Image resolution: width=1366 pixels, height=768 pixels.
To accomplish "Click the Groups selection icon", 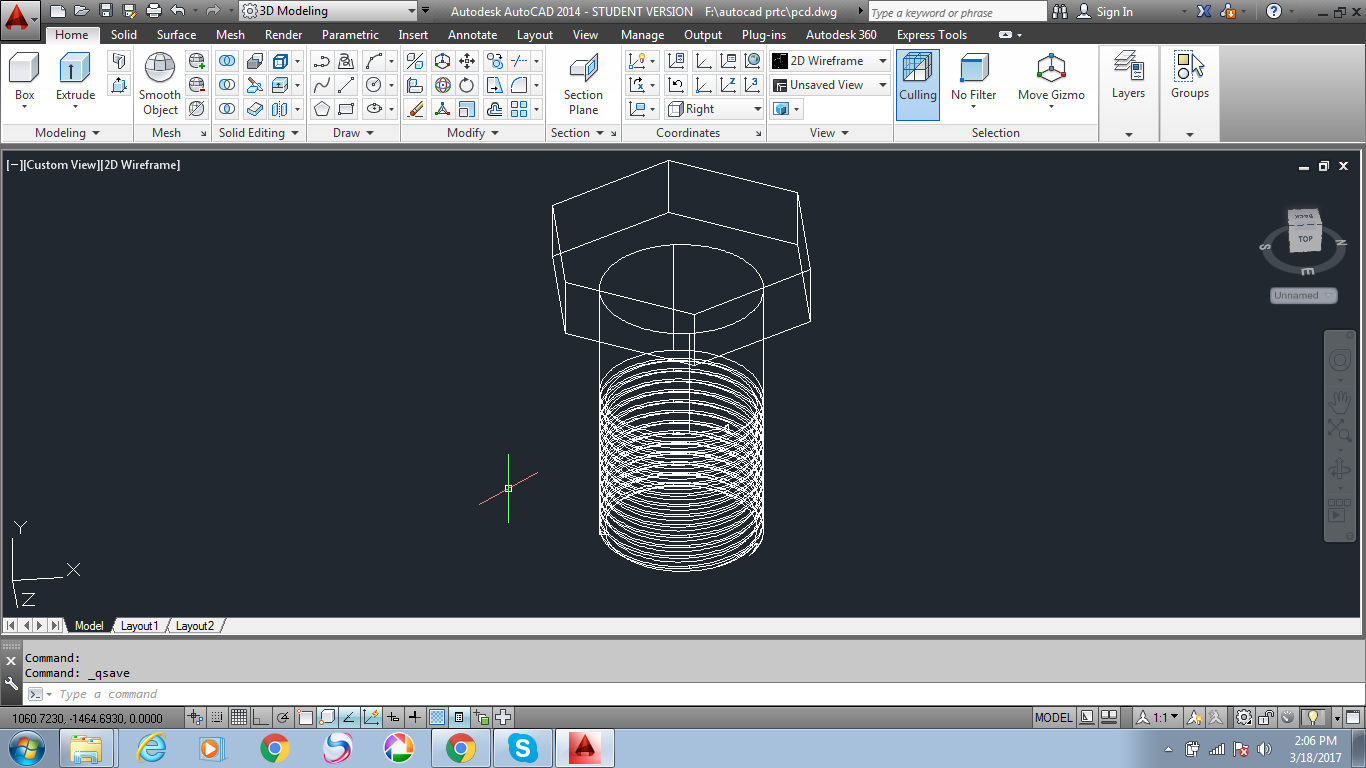I will pos(1189,70).
